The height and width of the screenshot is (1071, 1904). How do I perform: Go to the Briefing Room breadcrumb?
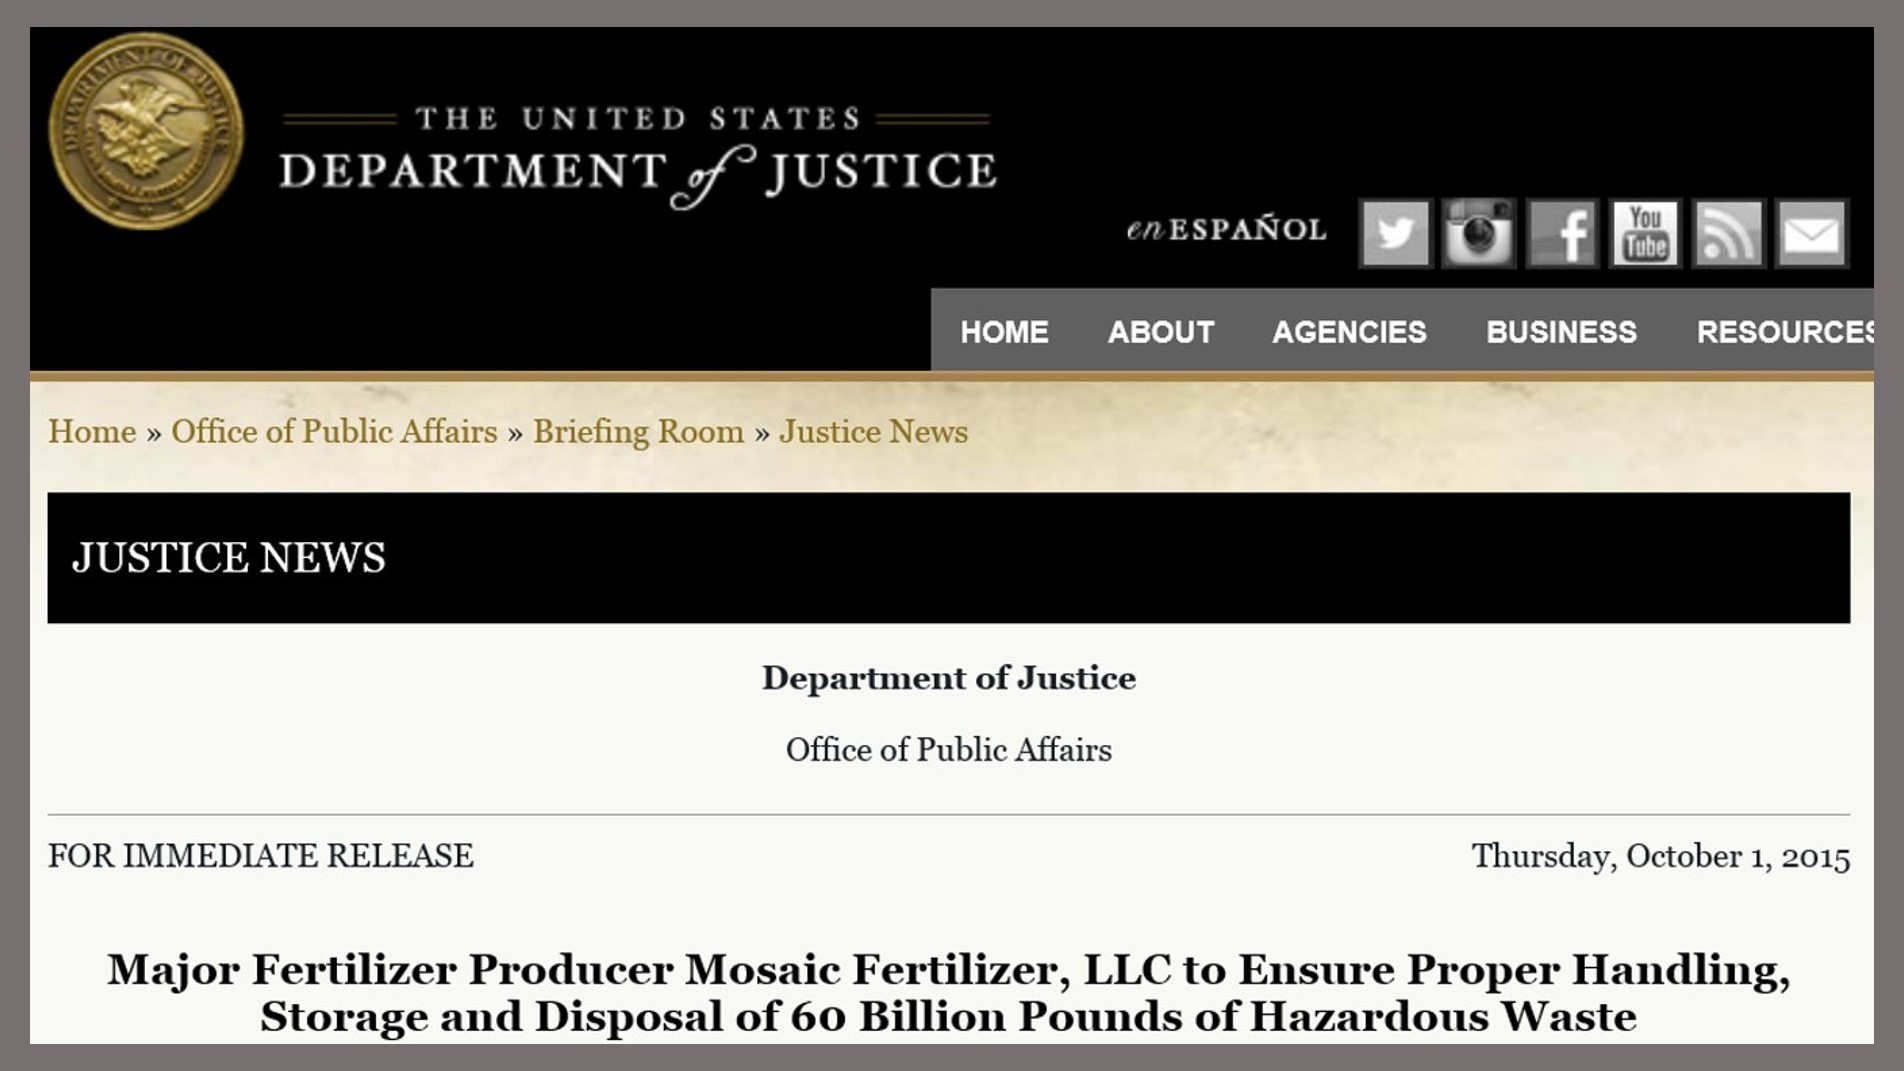point(638,432)
